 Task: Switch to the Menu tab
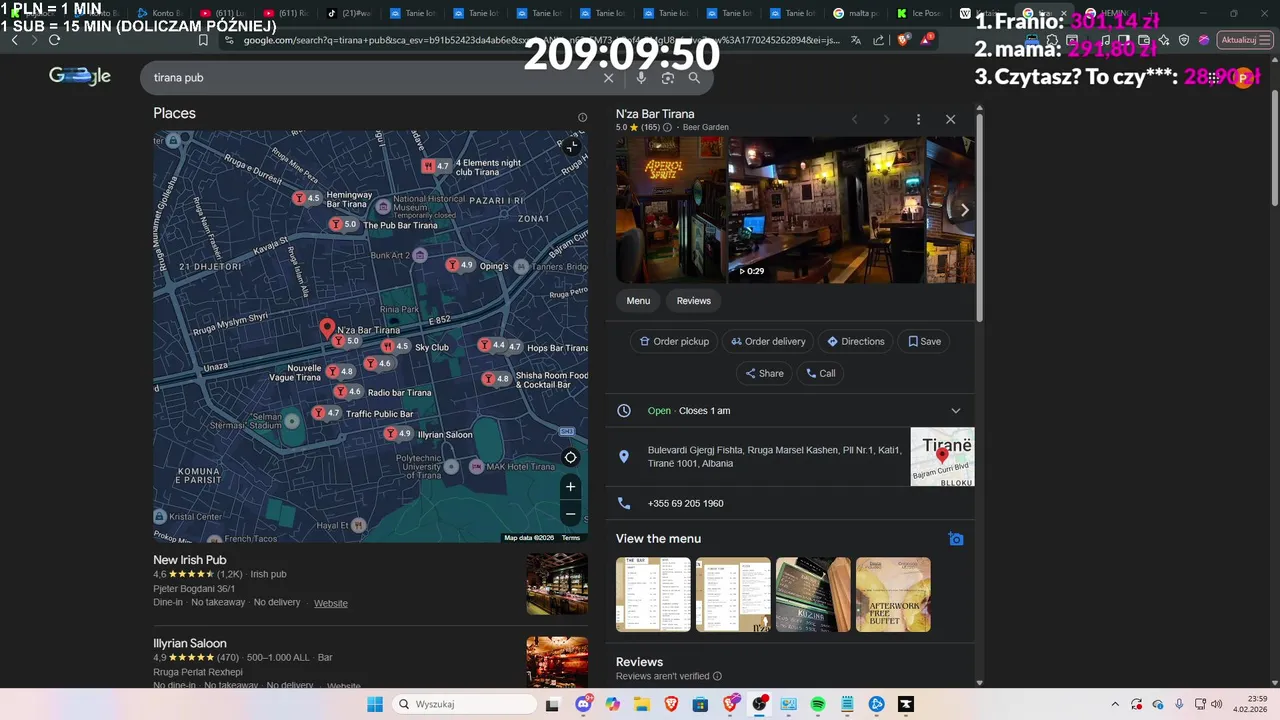tap(638, 301)
